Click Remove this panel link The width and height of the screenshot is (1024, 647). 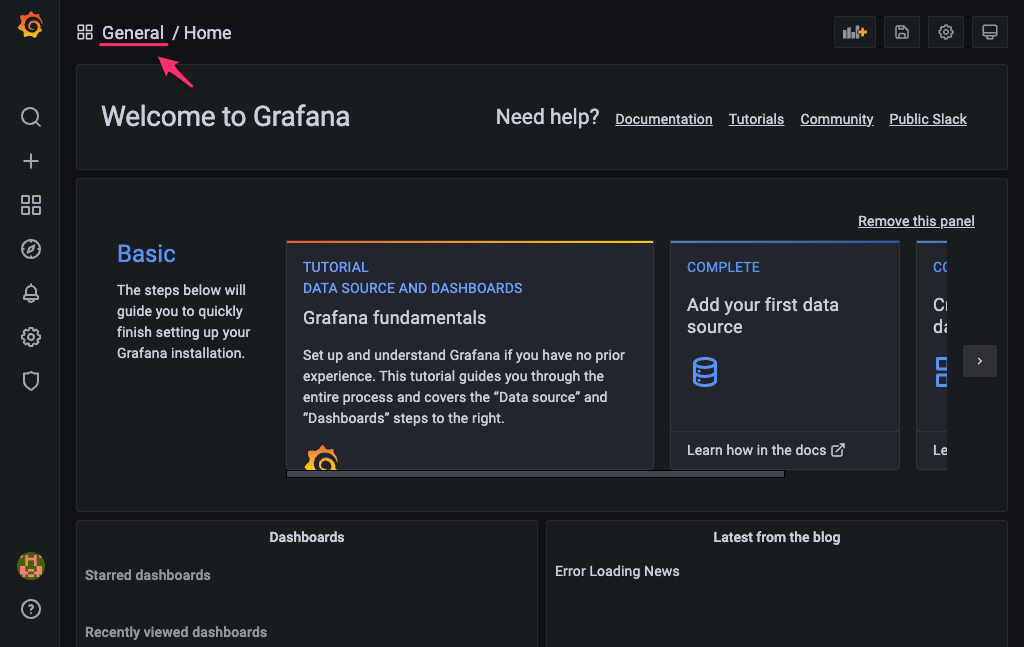point(916,221)
